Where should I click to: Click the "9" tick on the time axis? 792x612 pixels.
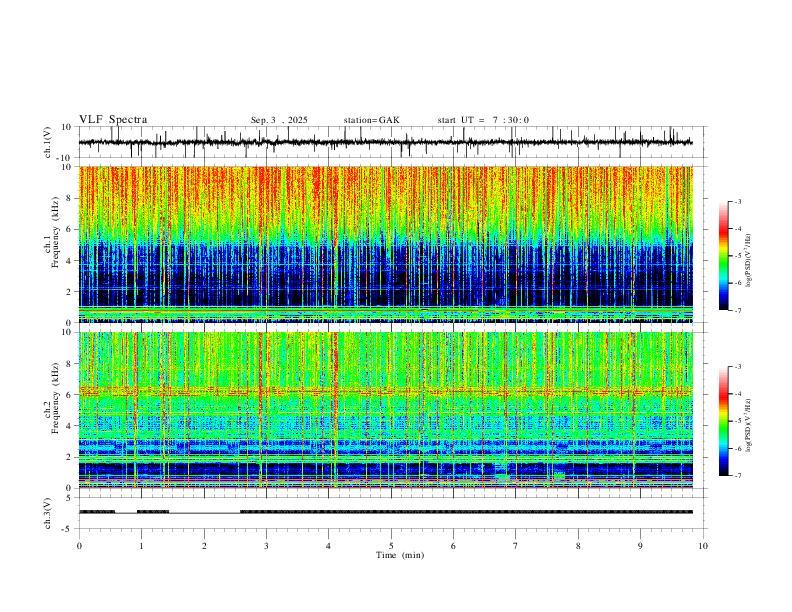click(x=640, y=546)
